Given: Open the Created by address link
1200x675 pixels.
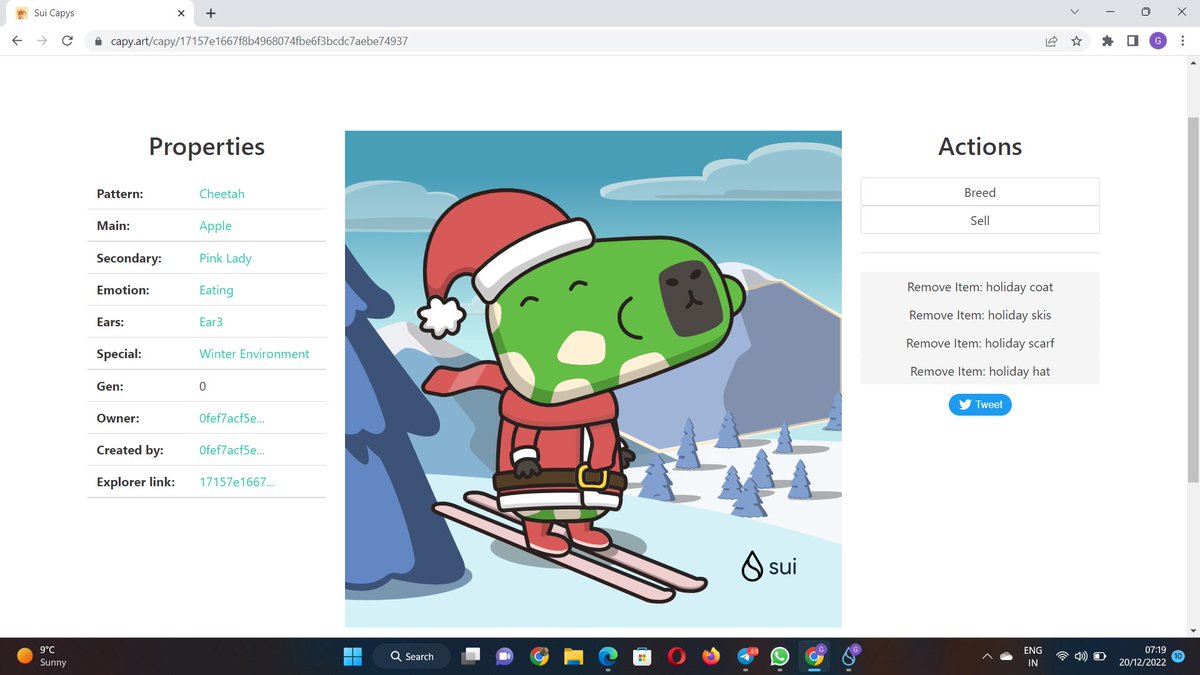Looking at the screenshot, I should pos(232,450).
